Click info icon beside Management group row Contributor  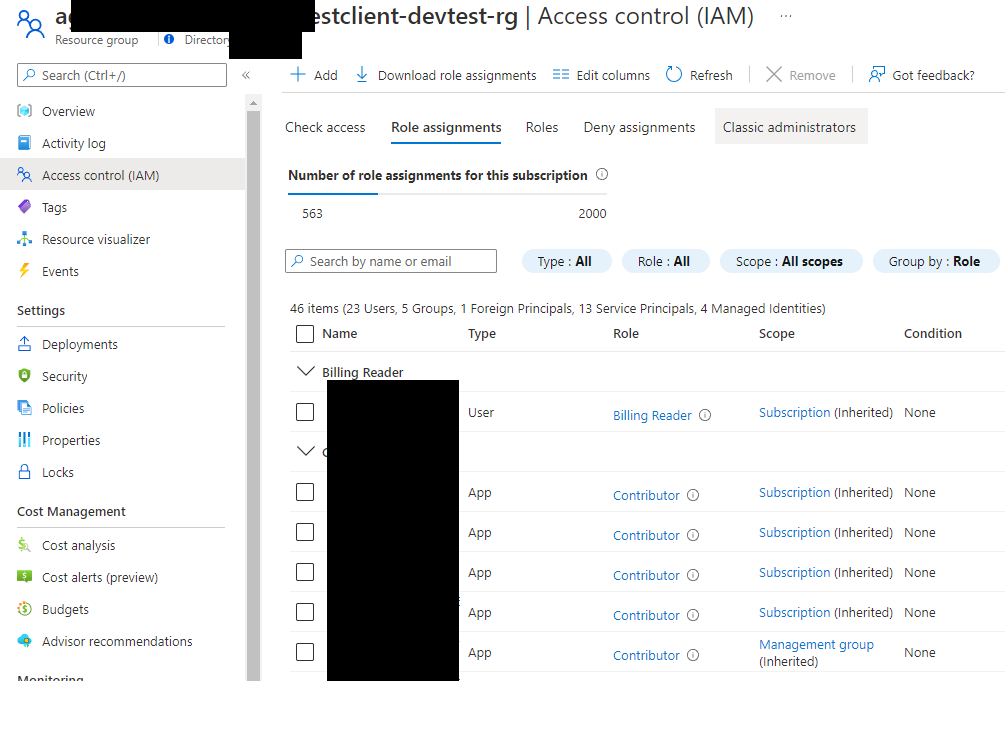[693, 655]
